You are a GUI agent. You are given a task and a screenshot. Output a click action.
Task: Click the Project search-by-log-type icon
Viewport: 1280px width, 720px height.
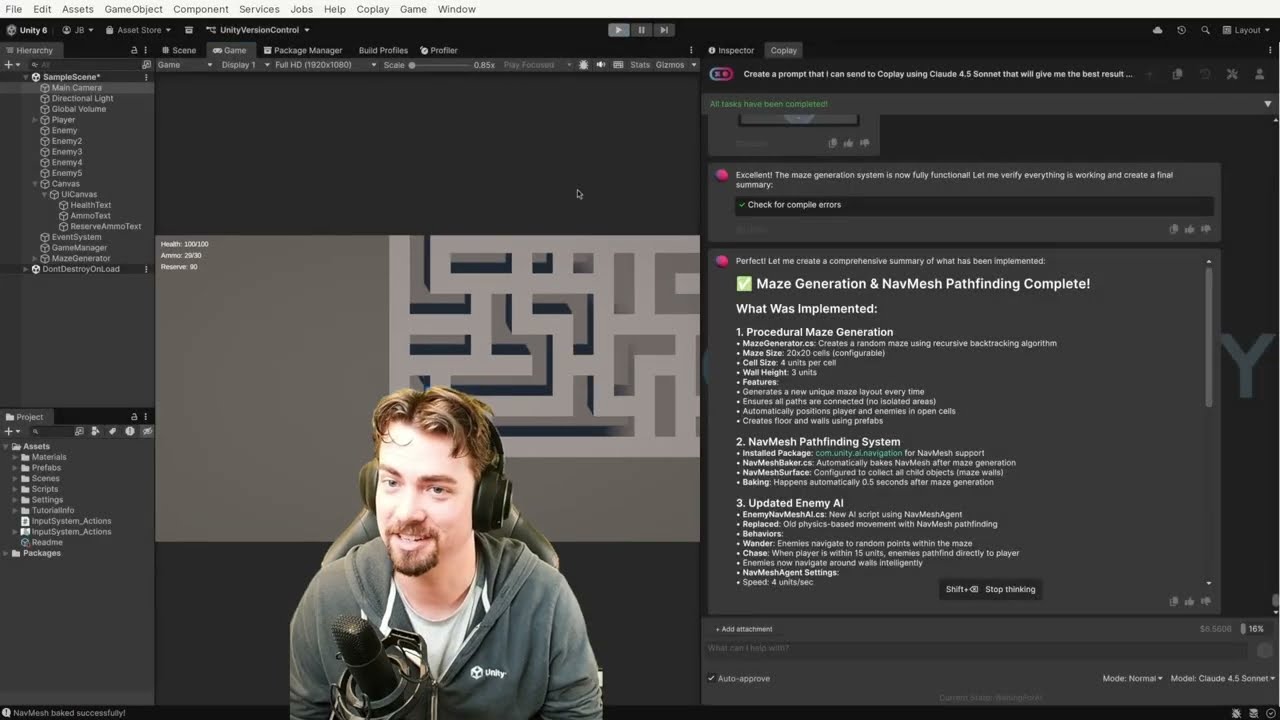click(x=129, y=431)
